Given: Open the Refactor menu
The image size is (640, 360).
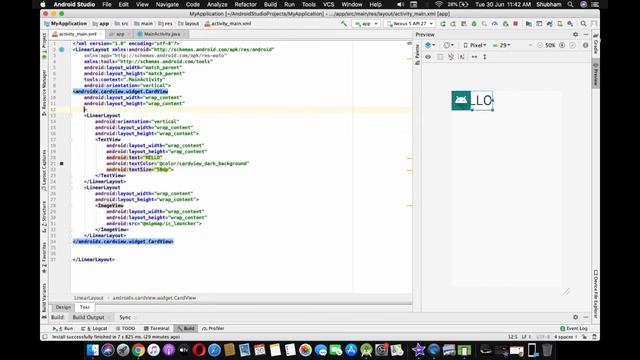Looking at the screenshot, I should click(x=245, y=4).
